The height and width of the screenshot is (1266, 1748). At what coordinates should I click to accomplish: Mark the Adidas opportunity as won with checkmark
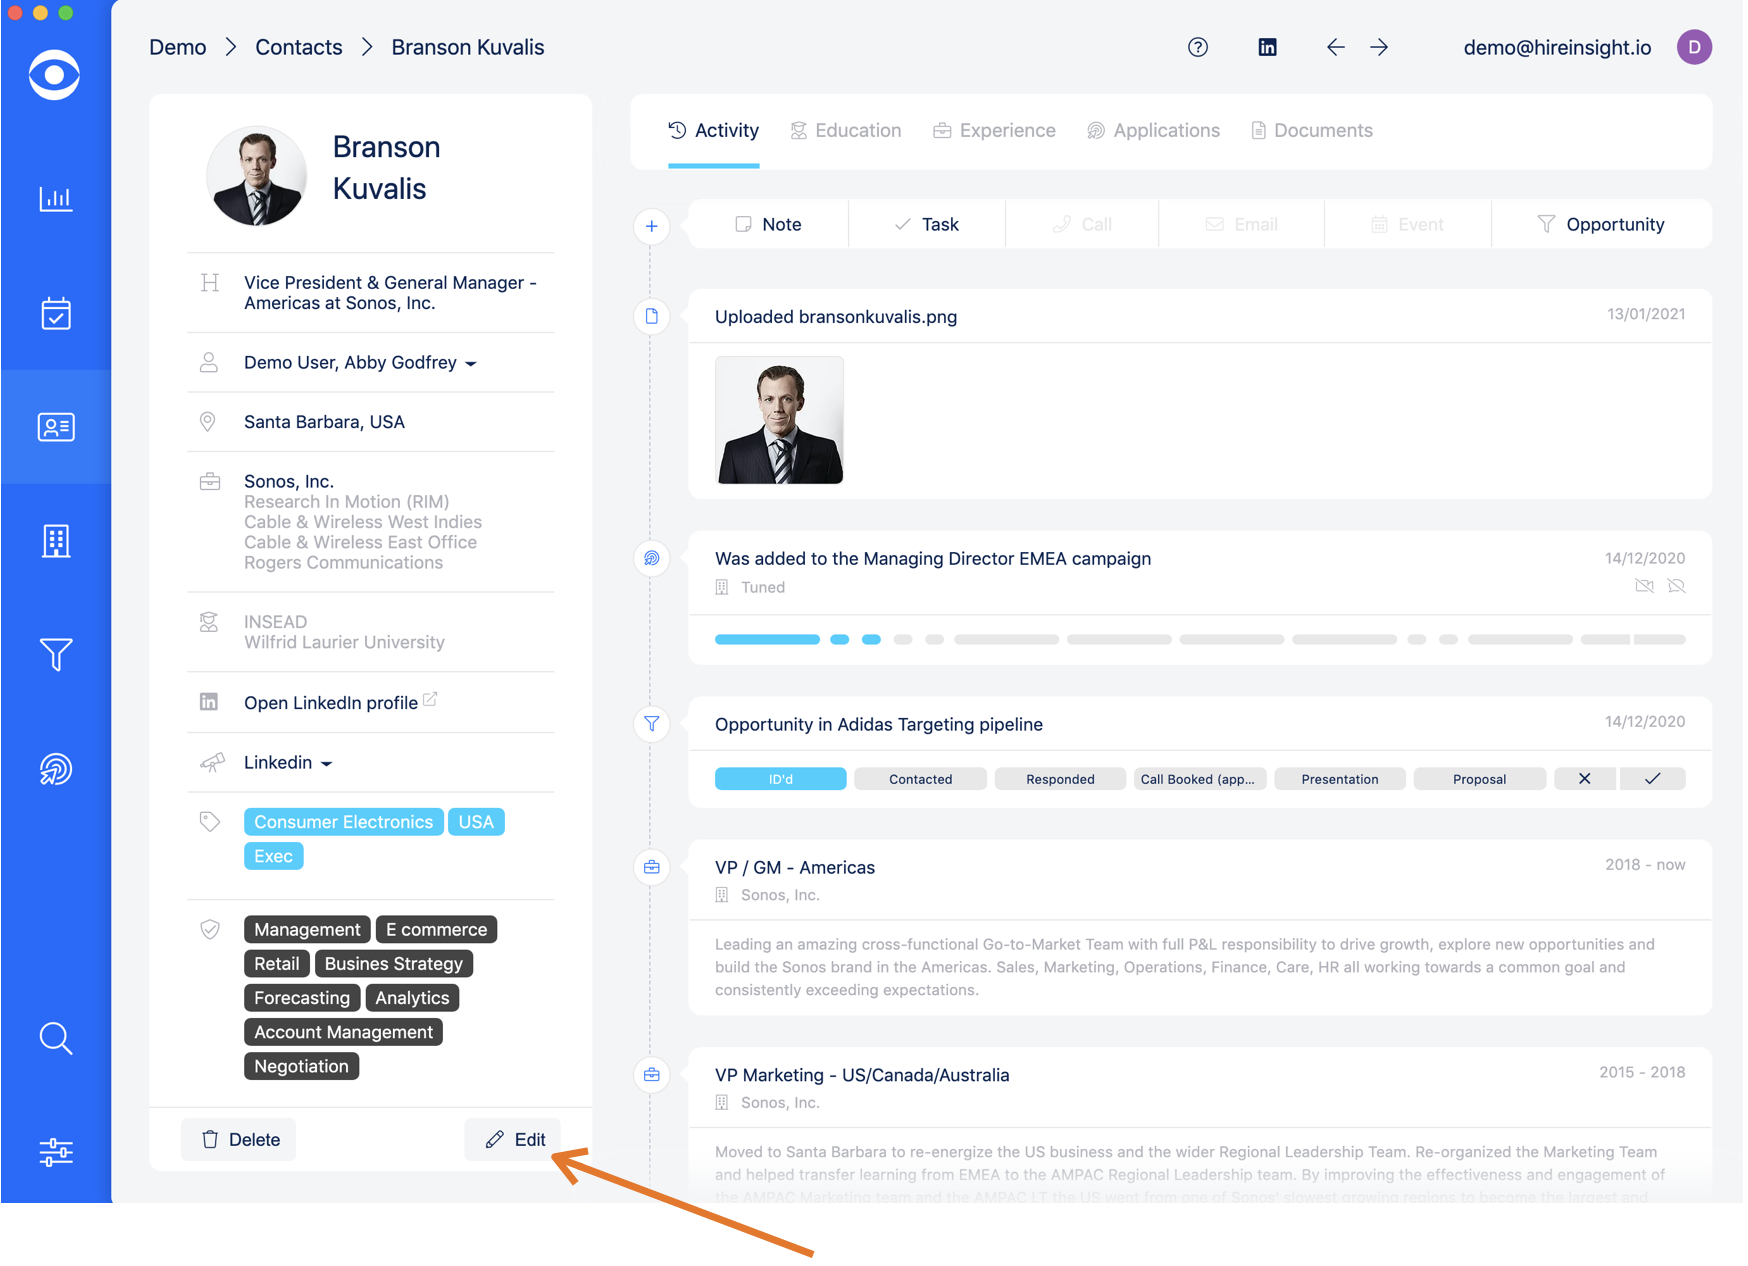point(1652,779)
